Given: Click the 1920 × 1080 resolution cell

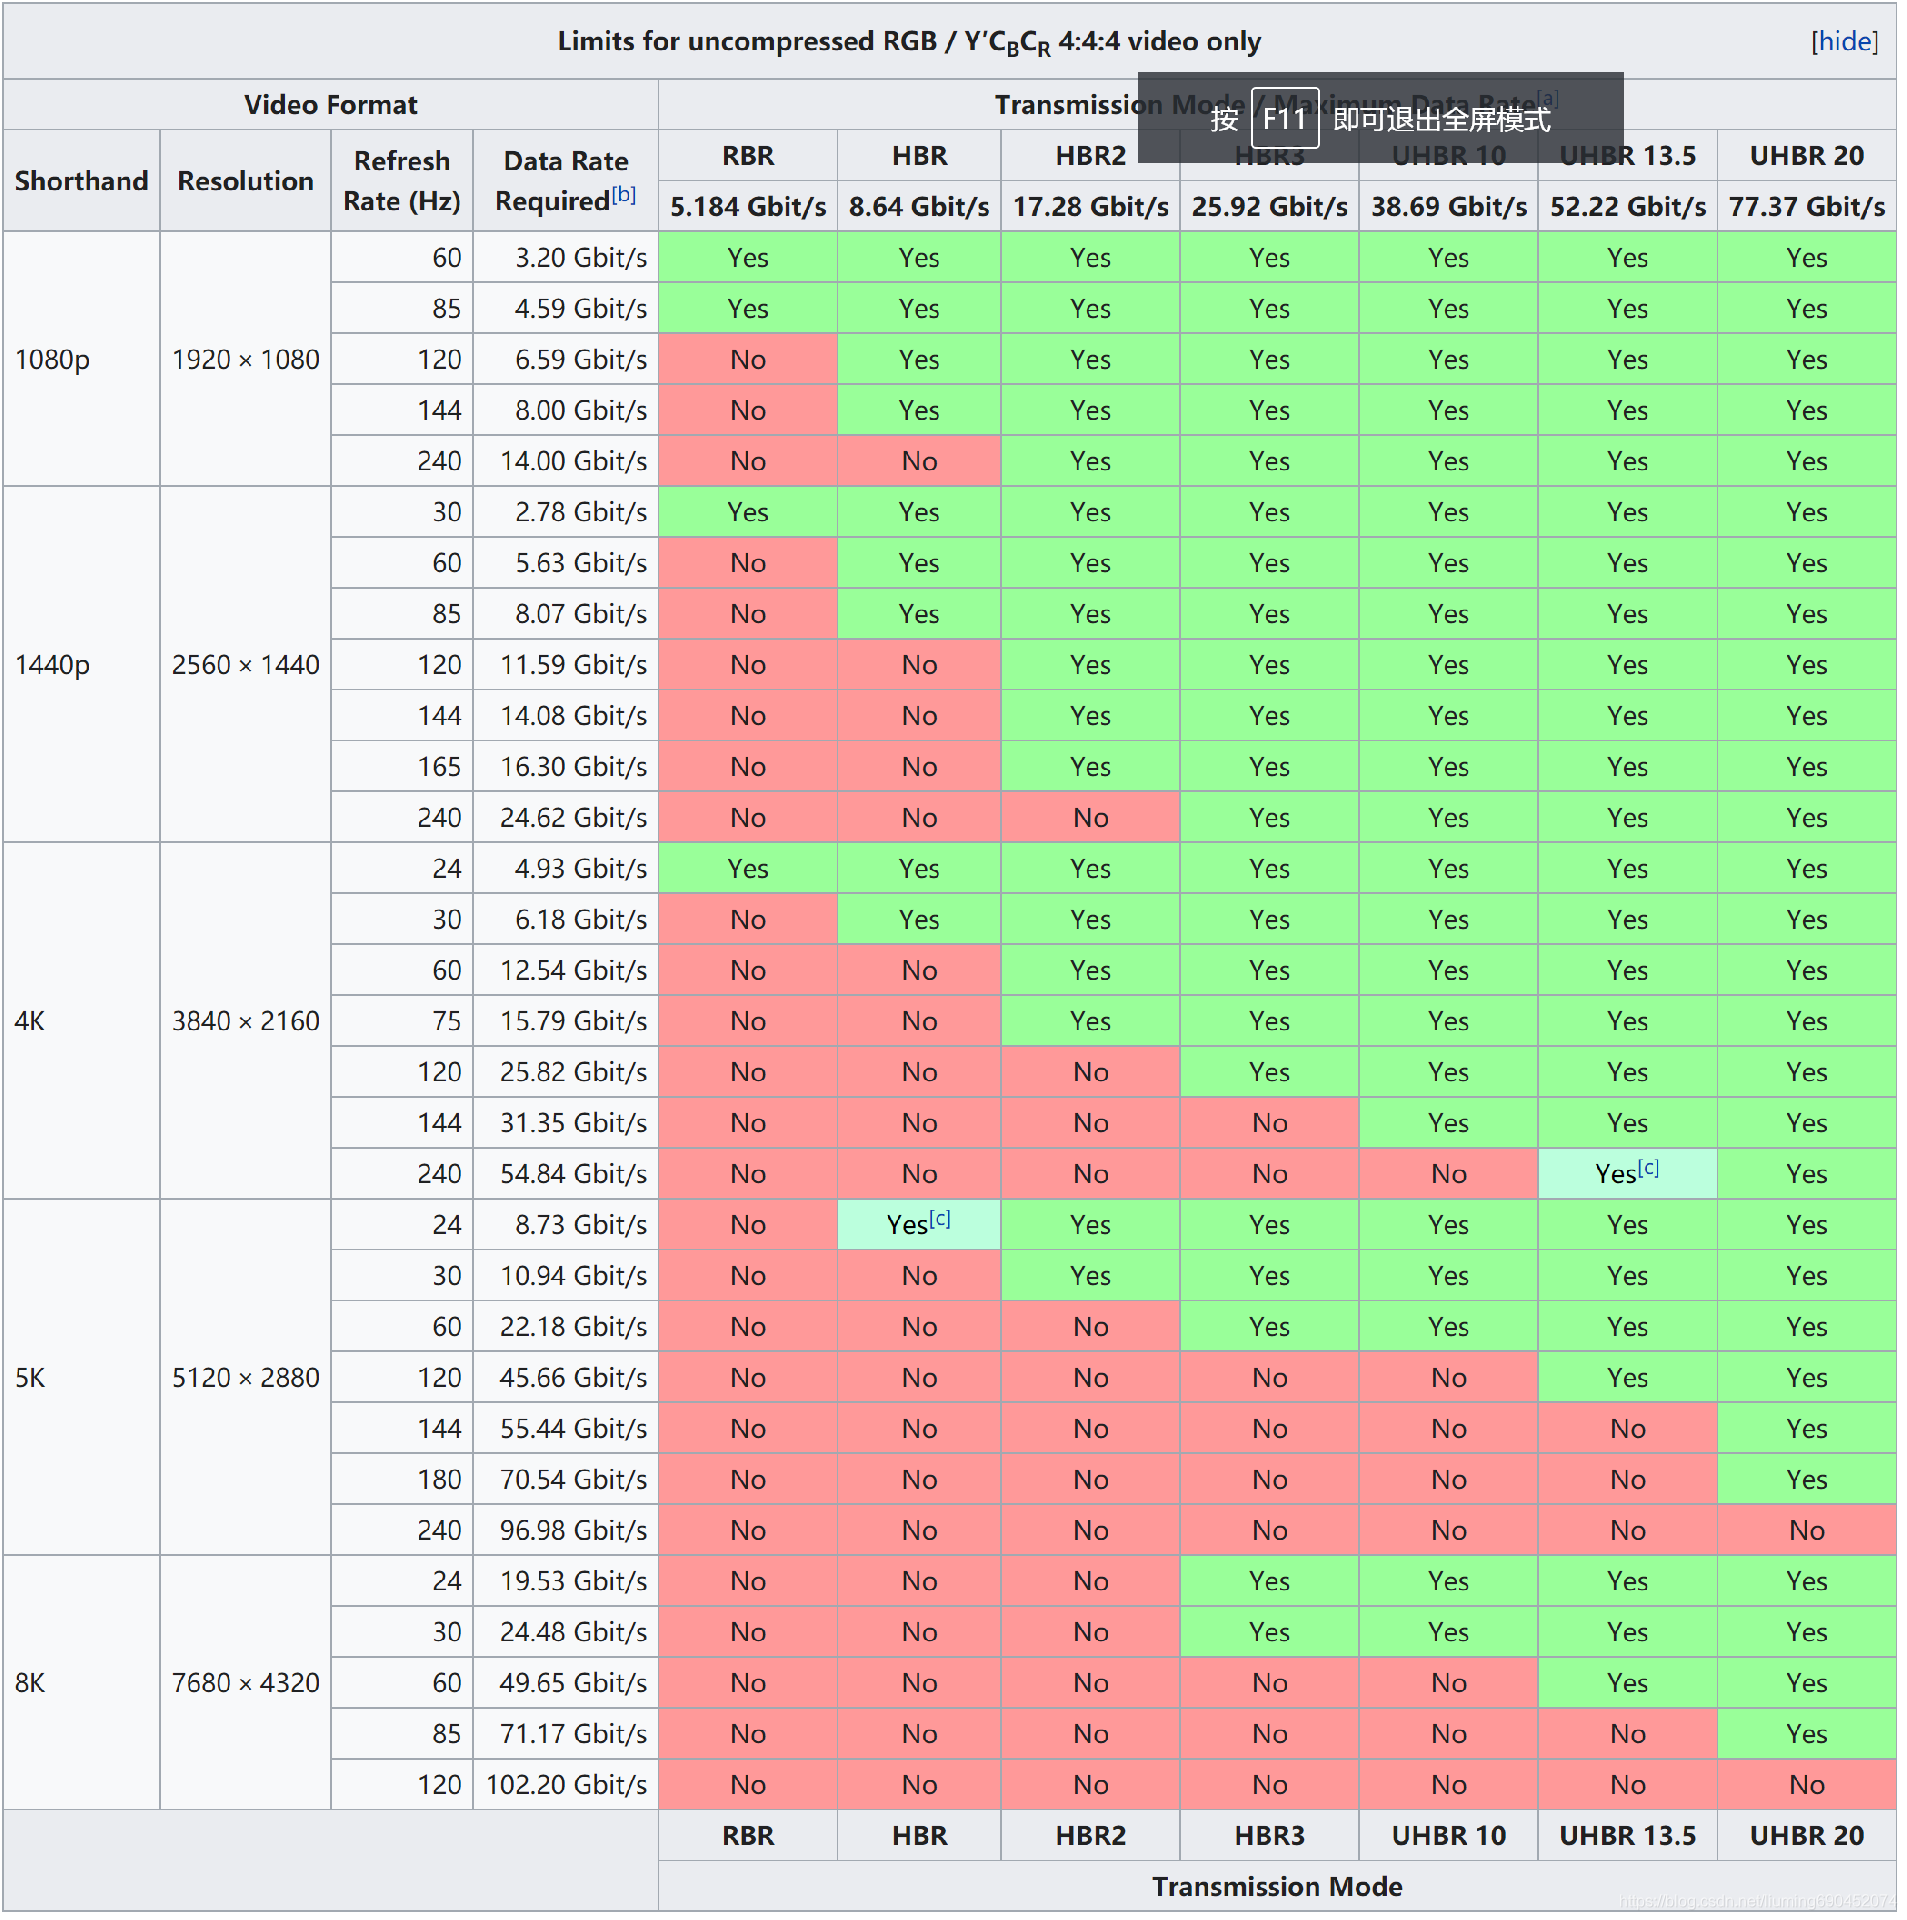Looking at the screenshot, I should [x=245, y=359].
